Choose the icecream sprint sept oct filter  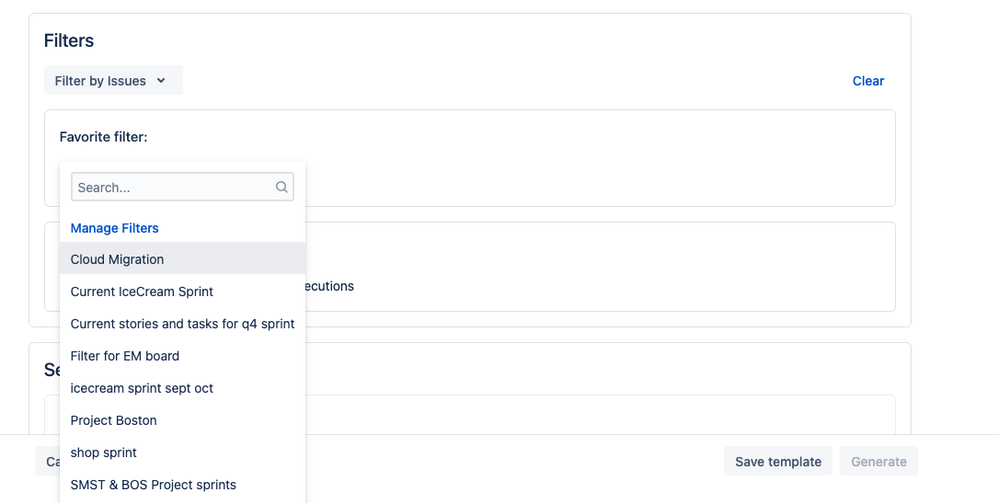point(141,388)
